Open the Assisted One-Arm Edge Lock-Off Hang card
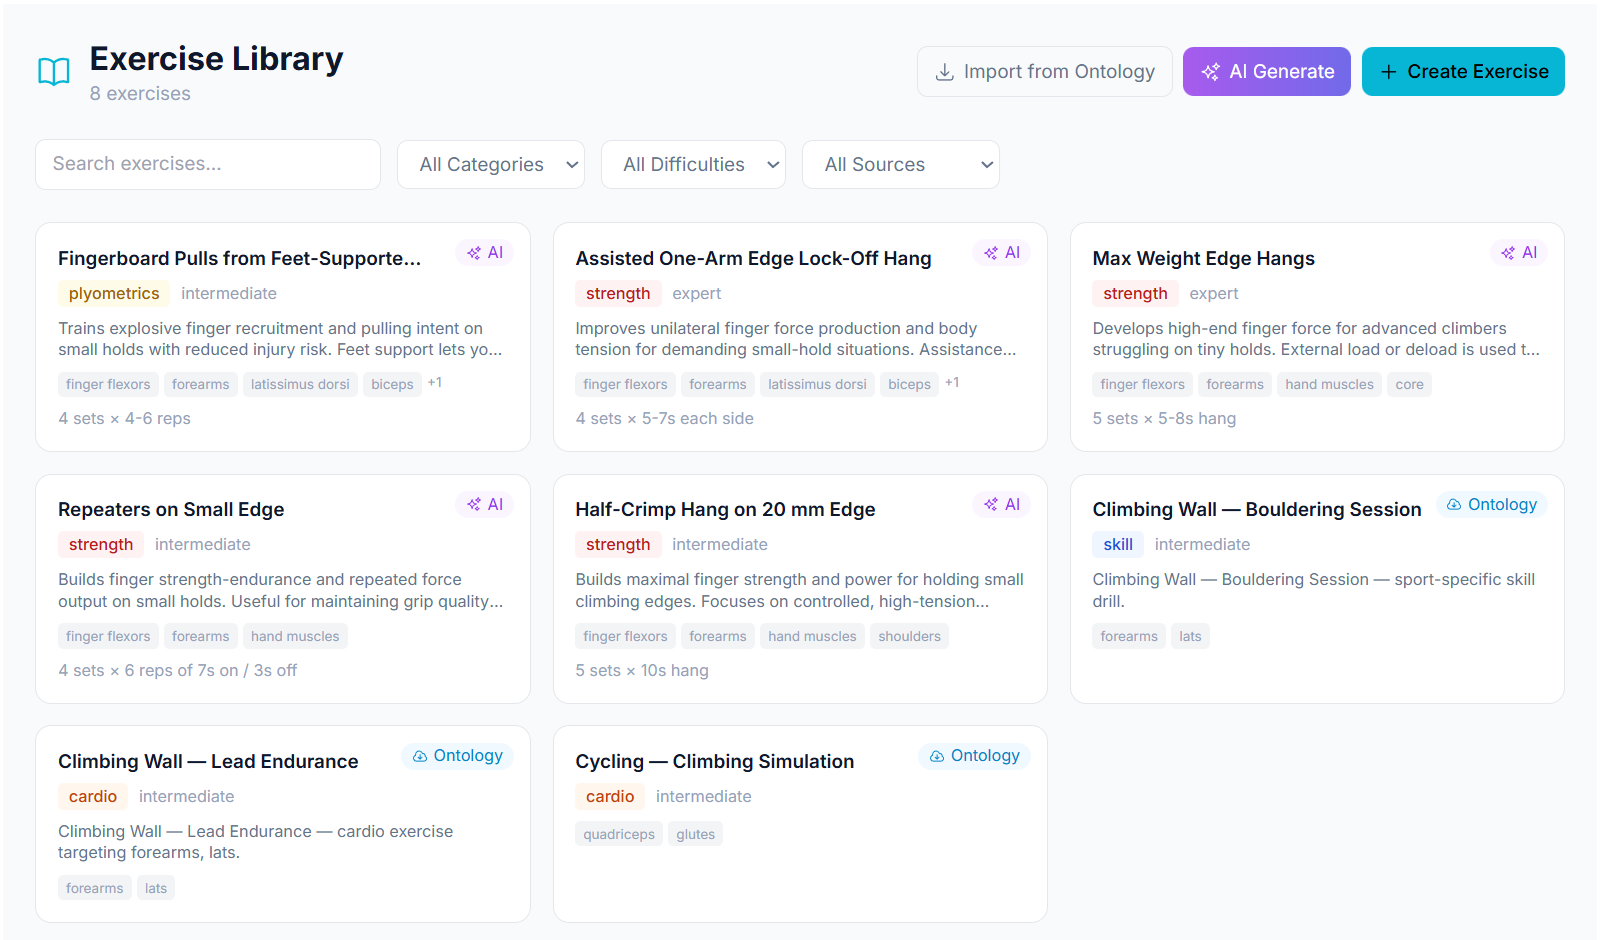Image resolution: width=1603 pixels, height=940 pixels. 800,337
